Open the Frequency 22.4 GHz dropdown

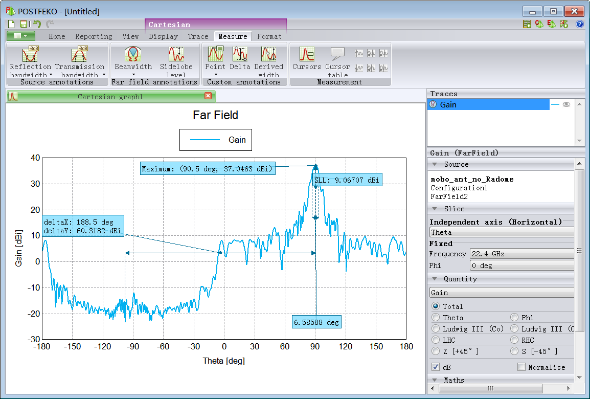(522, 254)
